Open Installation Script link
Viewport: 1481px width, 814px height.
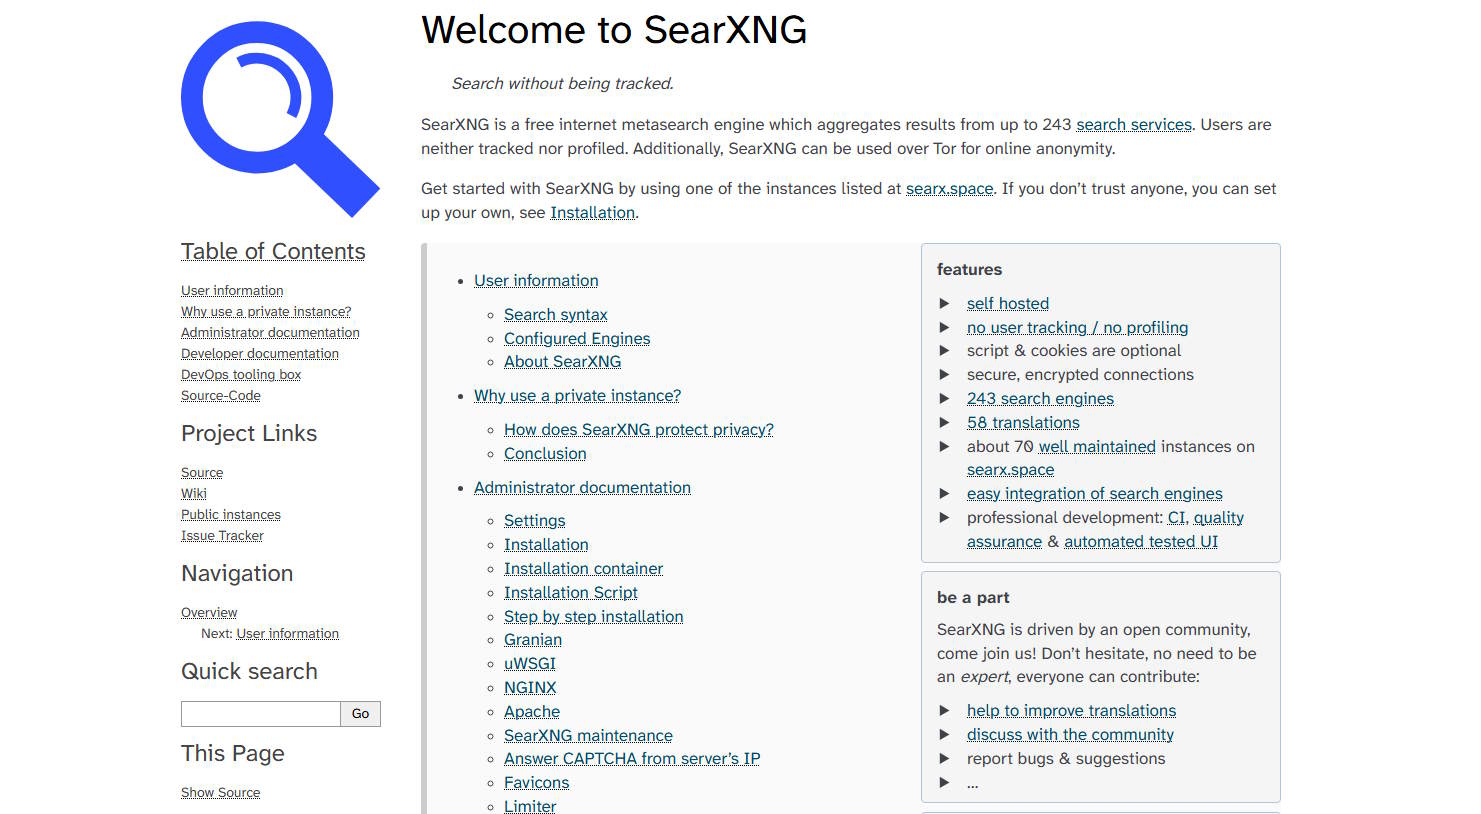[x=571, y=593]
